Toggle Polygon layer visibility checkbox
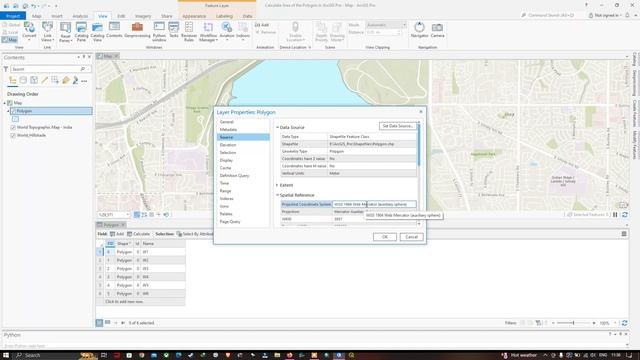The image size is (640, 360). click(x=13, y=111)
